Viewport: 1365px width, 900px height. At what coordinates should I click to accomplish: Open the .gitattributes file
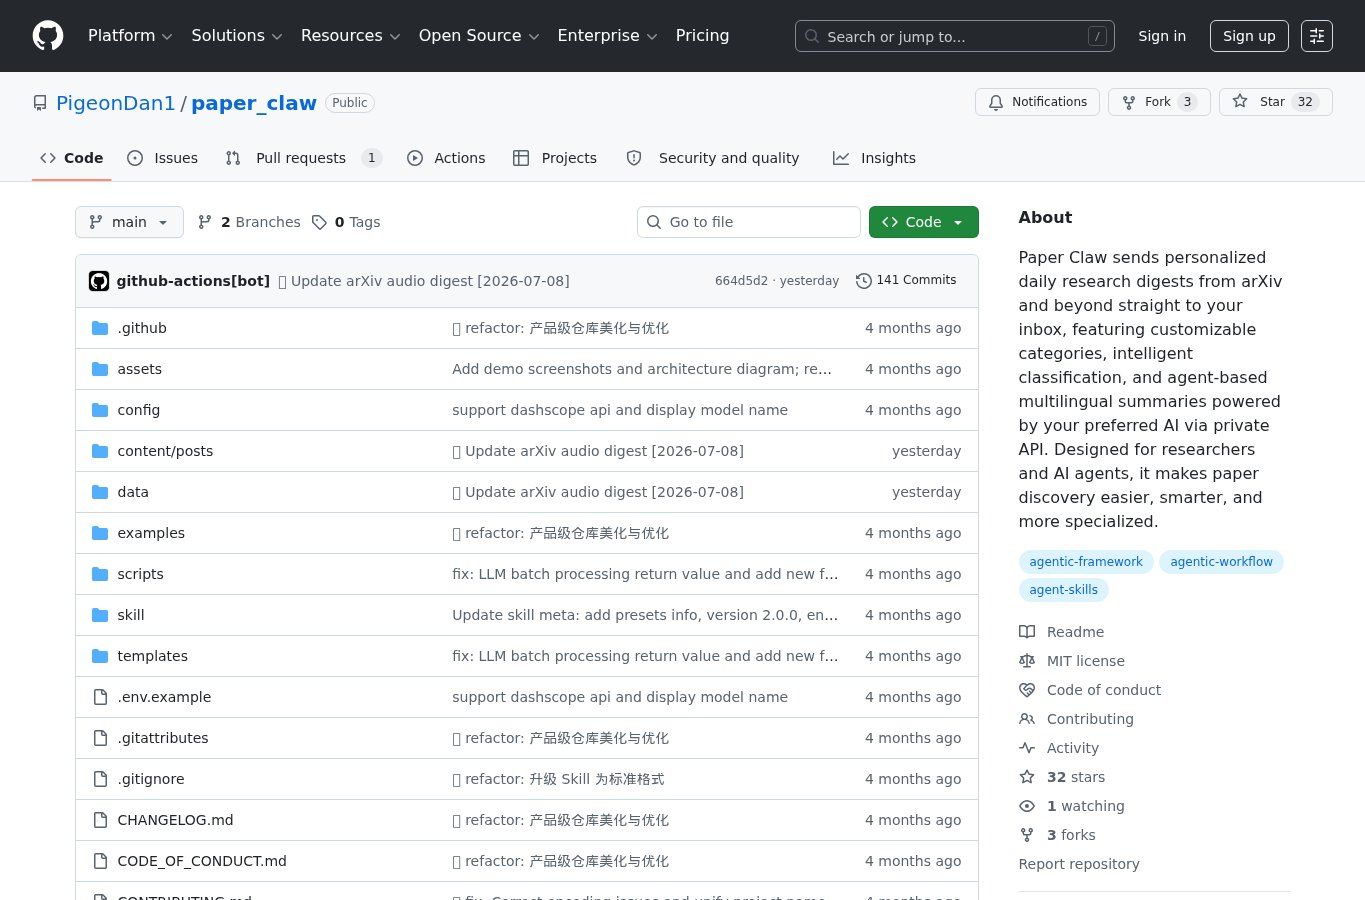click(163, 738)
